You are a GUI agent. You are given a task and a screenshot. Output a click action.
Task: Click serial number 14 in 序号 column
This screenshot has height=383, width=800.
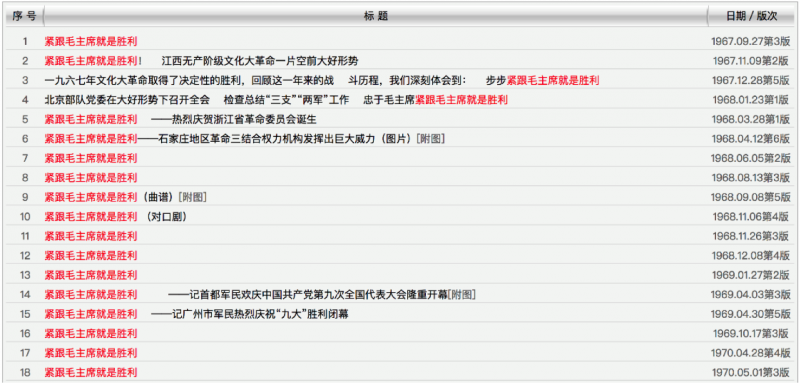click(25, 294)
